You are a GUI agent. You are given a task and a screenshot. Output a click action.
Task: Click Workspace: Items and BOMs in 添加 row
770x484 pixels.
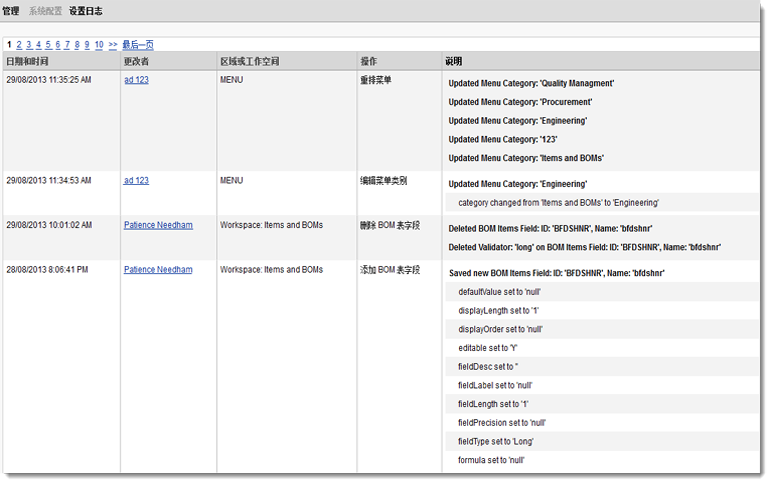click(271, 269)
